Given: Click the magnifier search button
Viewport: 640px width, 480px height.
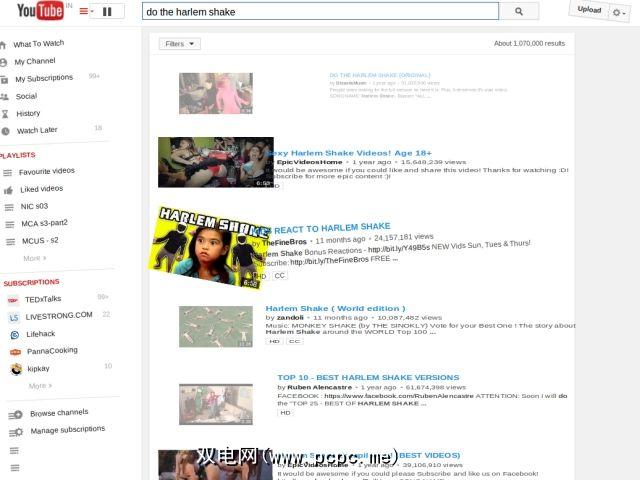Looking at the screenshot, I should tap(519, 11).
